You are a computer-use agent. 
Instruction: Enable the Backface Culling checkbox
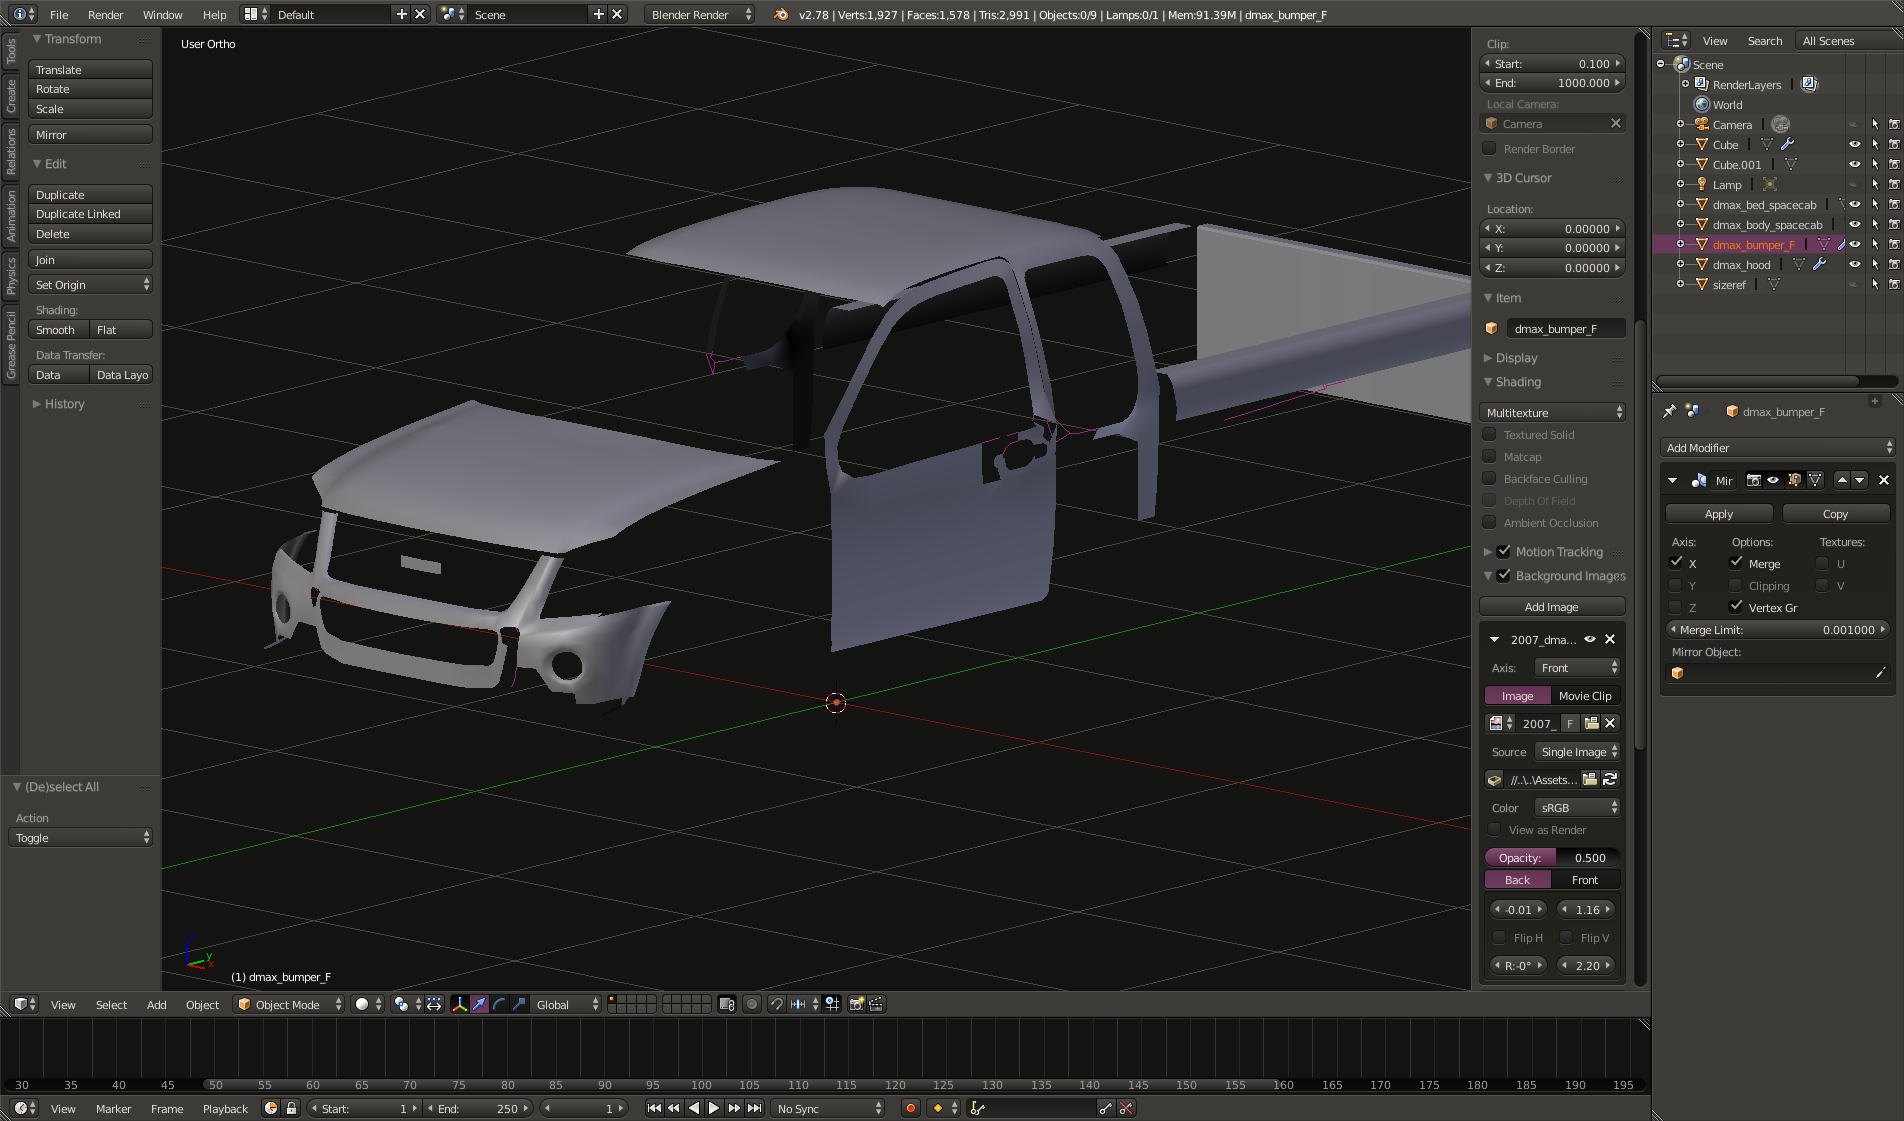pyautogui.click(x=1489, y=478)
